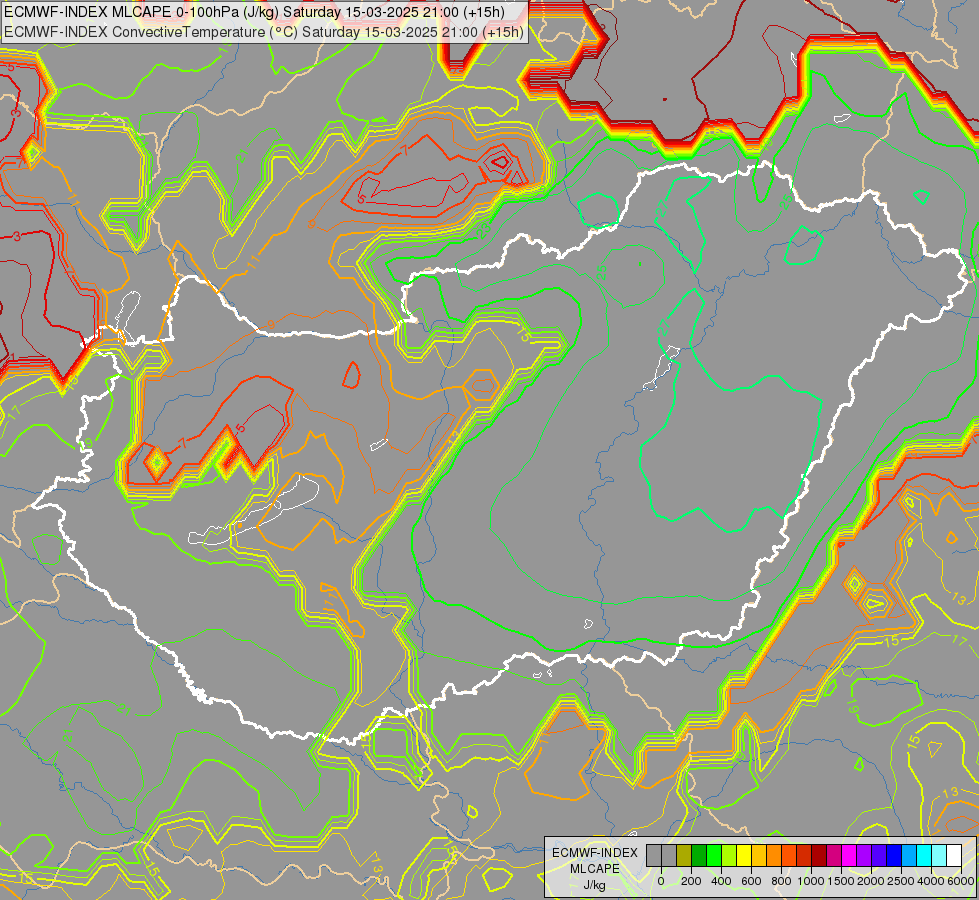Click the legend value 4000
The width and height of the screenshot is (979, 900).
932,881
